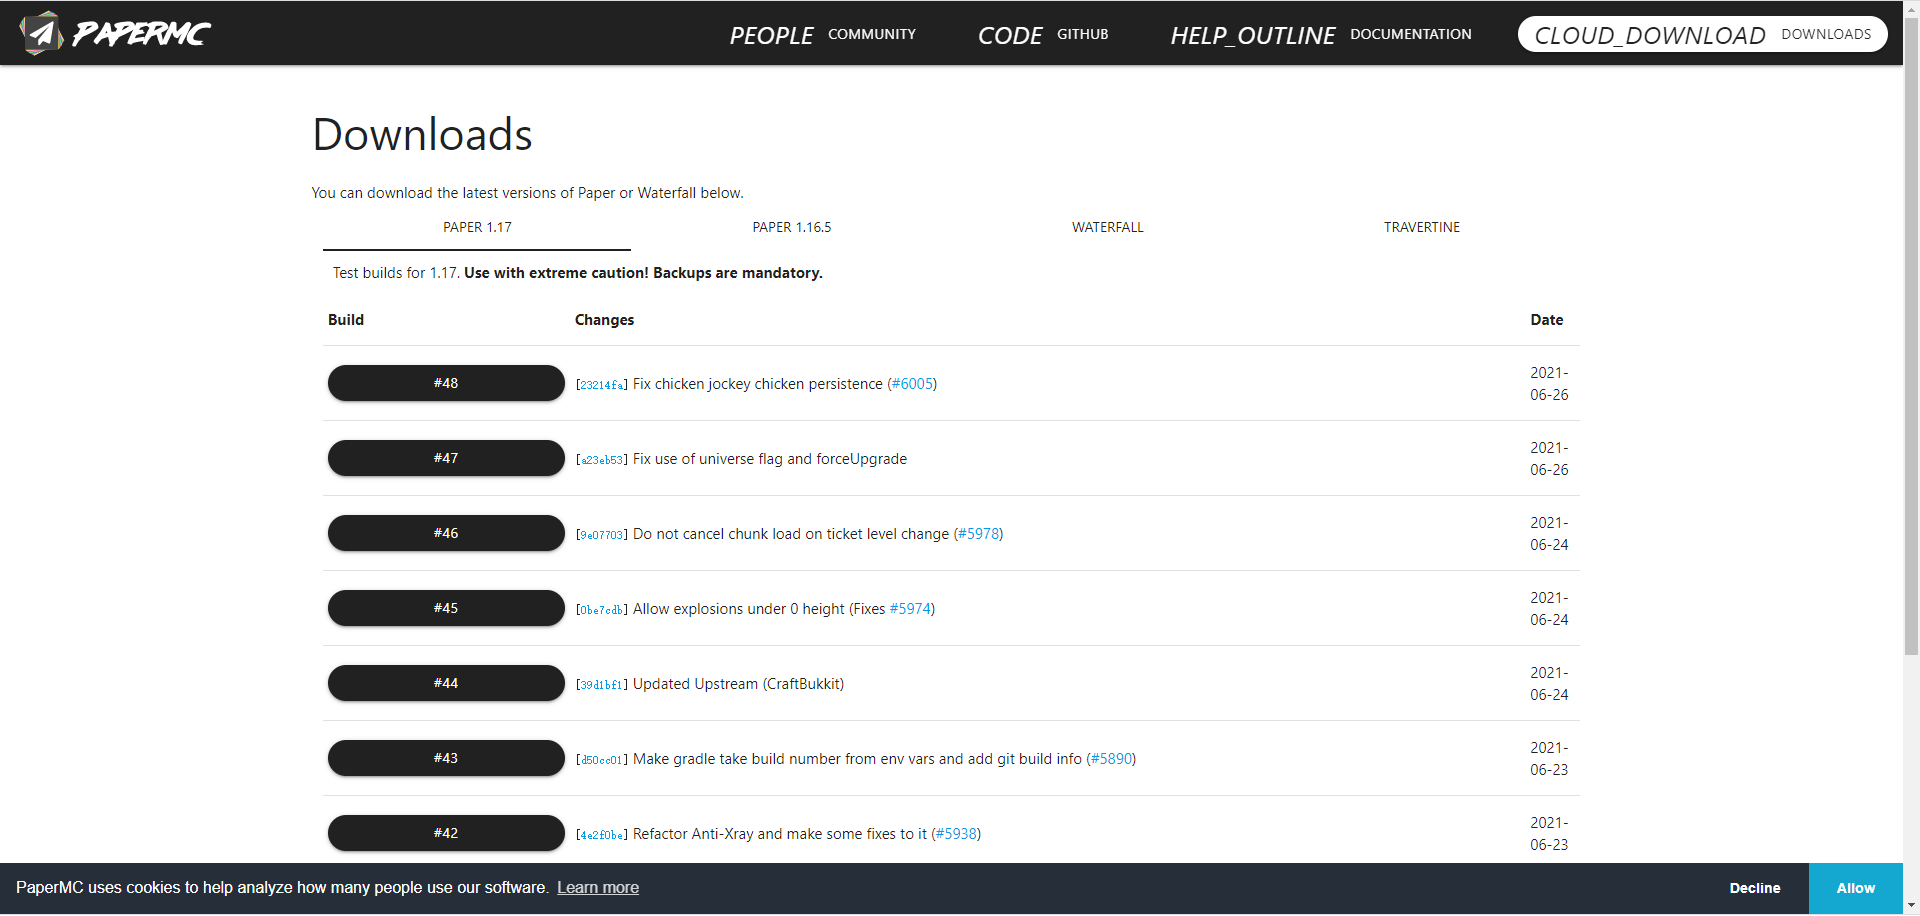Open the #5938 pull request link
Image resolution: width=1920 pixels, height=916 pixels.
point(956,834)
